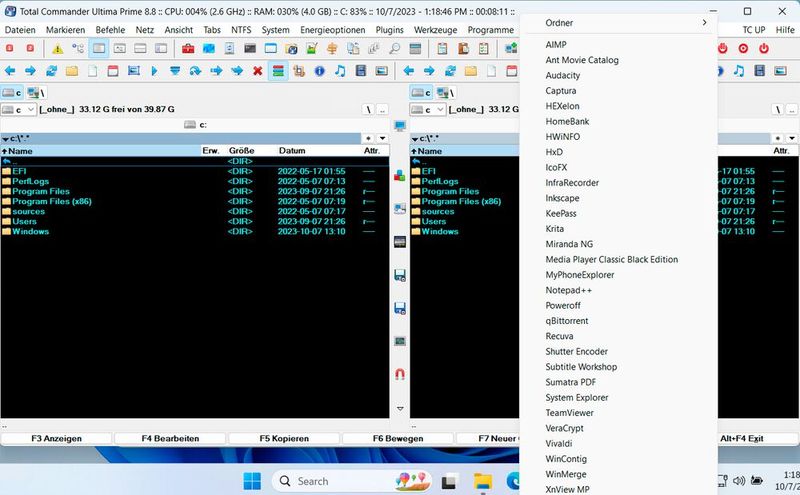Image resolution: width=800 pixels, height=495 pixels.
Task: Open the Energieoptionen menu
Action: pos(333,30)
